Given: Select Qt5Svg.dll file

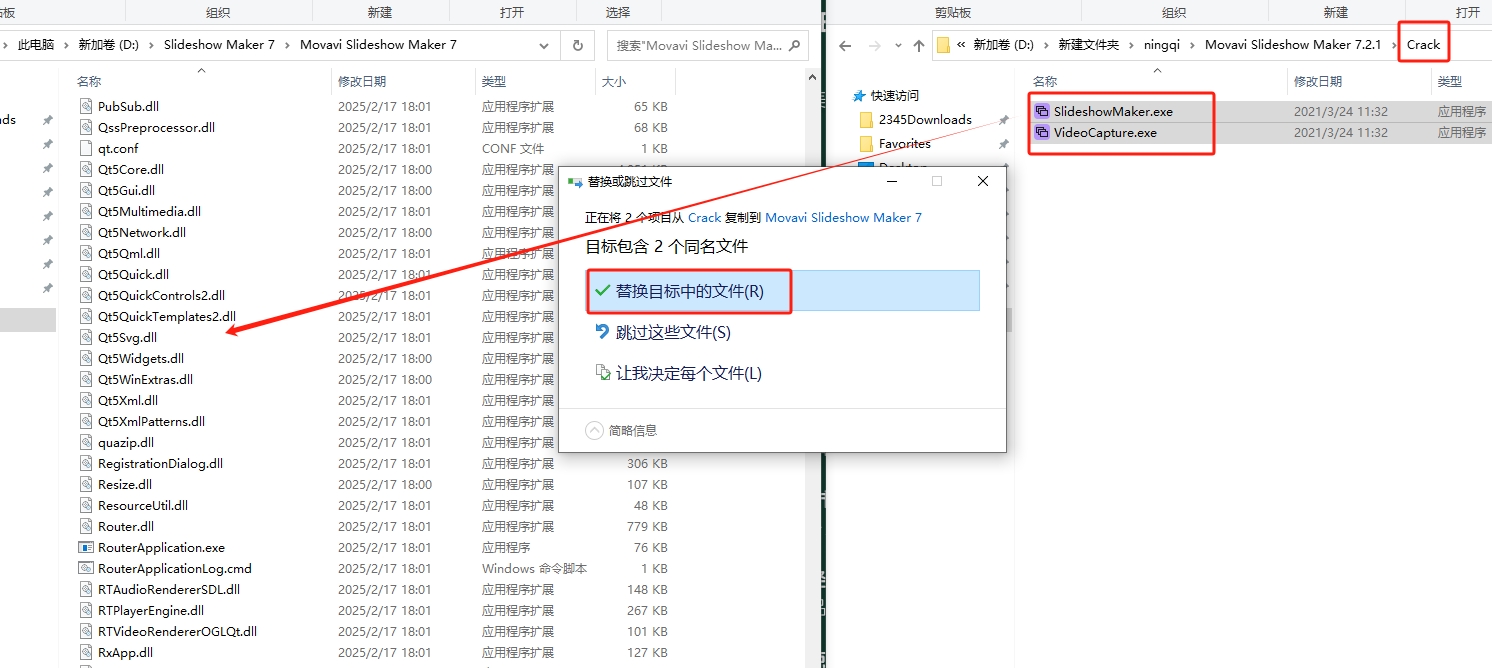Looking at the screenshot, I should [x=127, y=337].
